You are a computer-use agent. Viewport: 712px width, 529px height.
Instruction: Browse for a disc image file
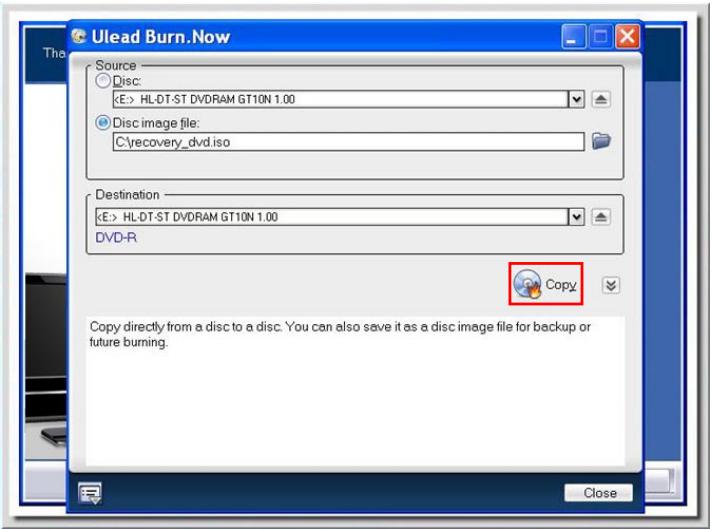(x=601, y=141)
